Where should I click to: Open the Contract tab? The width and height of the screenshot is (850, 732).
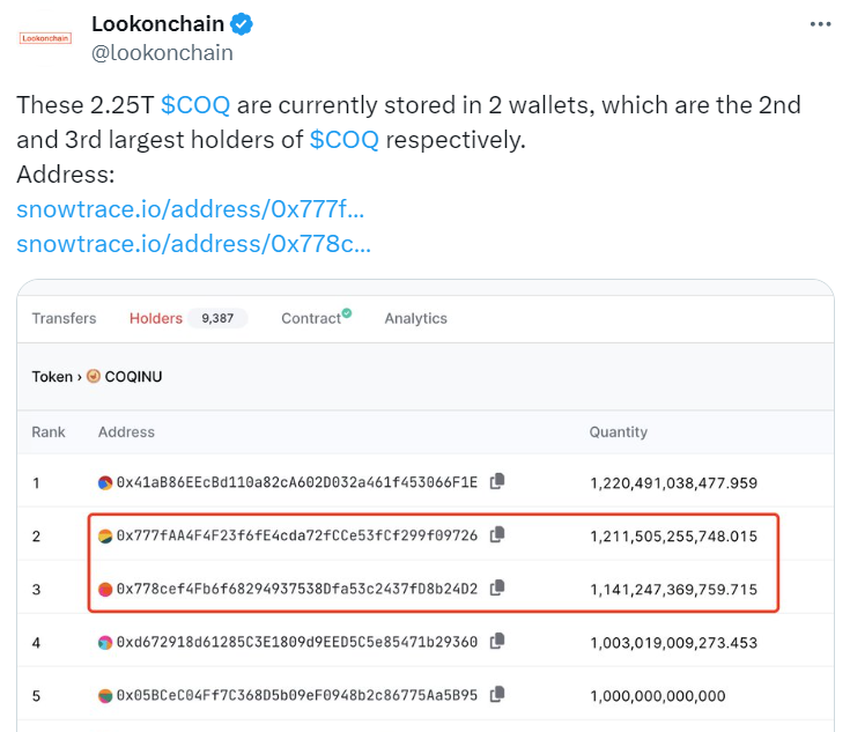click(x=312, y=318)
